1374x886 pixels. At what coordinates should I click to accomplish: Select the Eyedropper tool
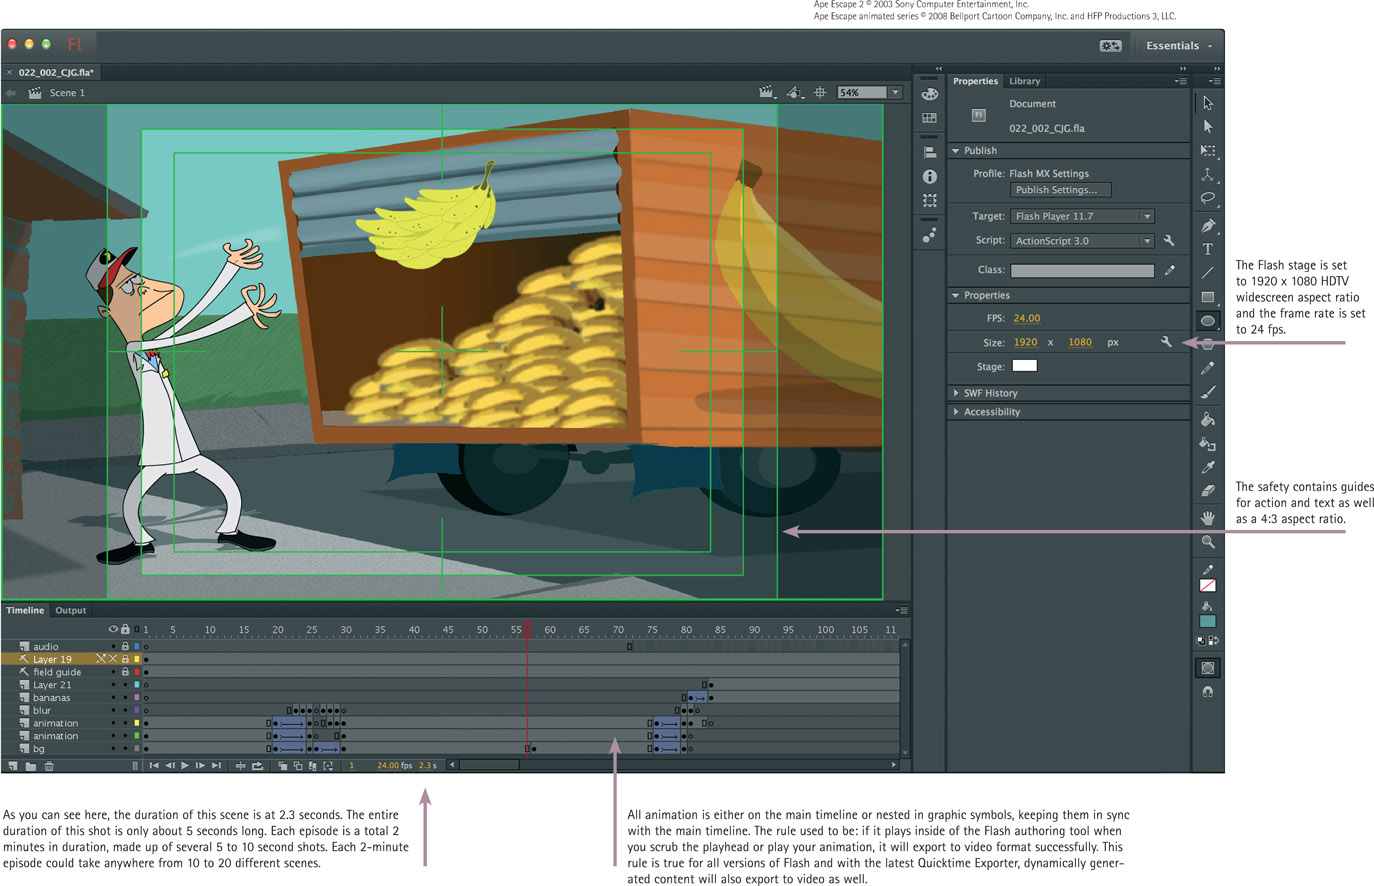(x=1208, y=467)
